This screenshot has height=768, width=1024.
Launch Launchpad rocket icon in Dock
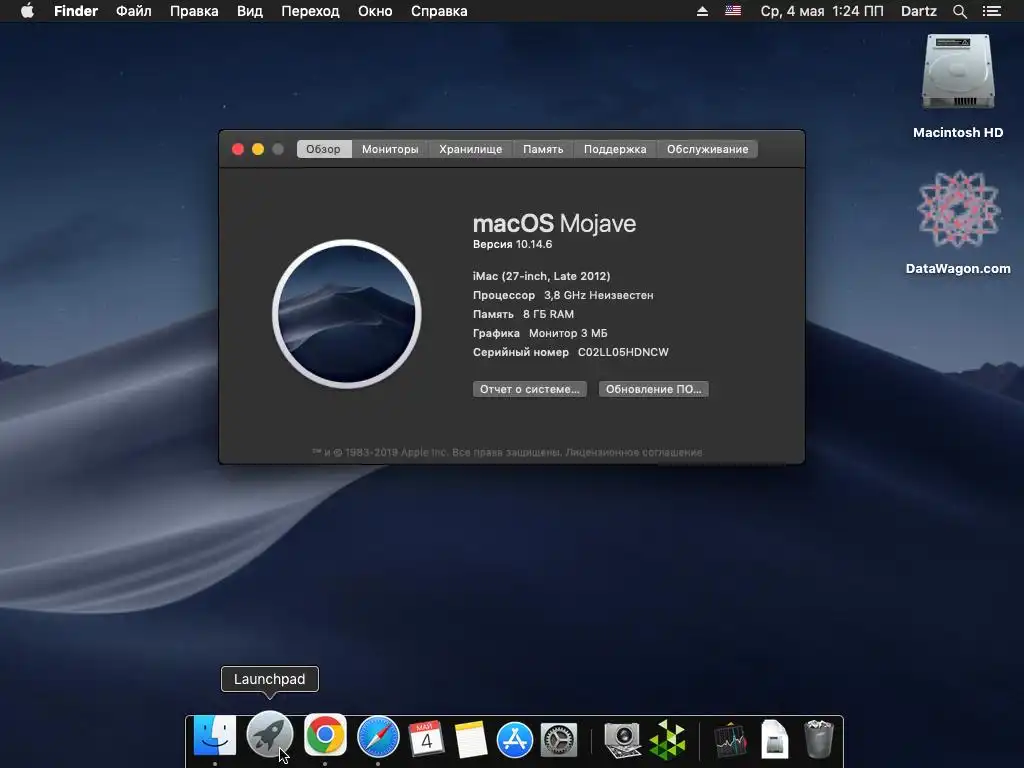point(270,734)
